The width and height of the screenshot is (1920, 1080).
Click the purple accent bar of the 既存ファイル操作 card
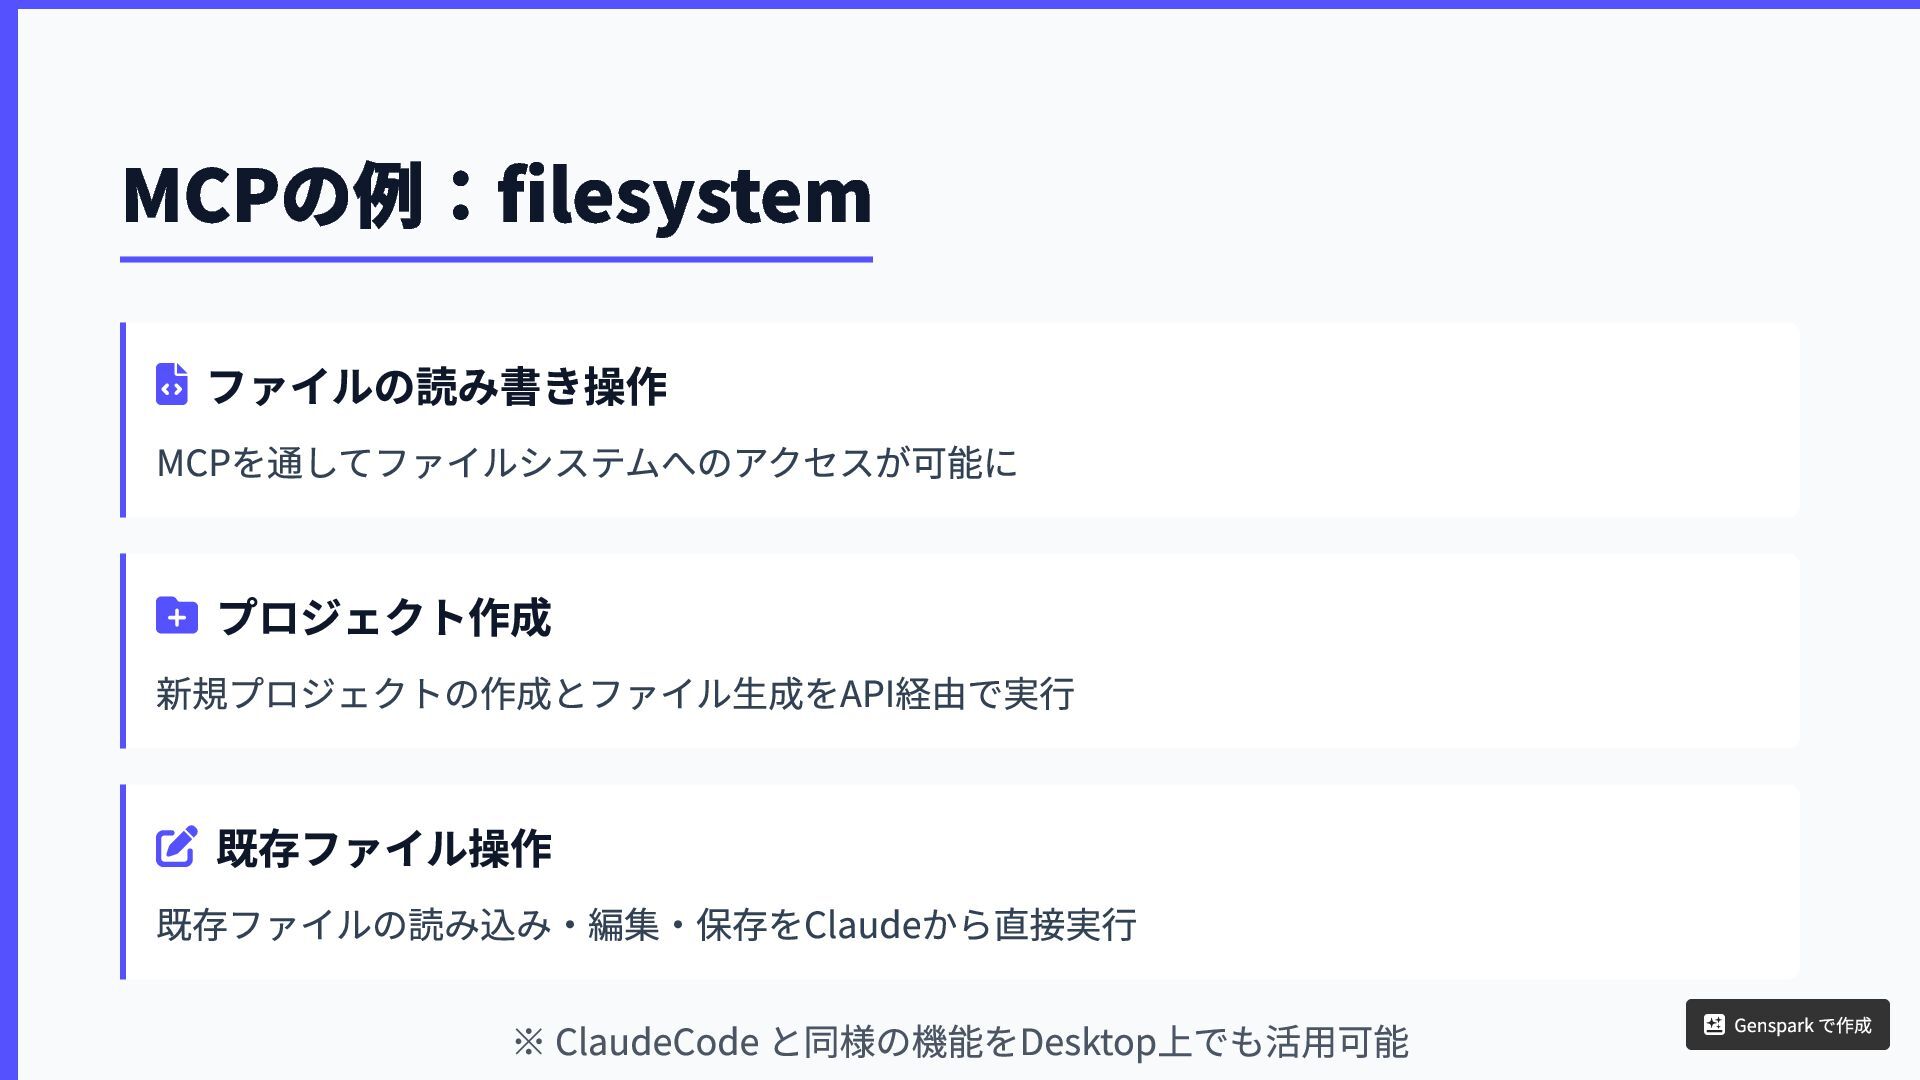pyautogui.click(x=123, y=882)
